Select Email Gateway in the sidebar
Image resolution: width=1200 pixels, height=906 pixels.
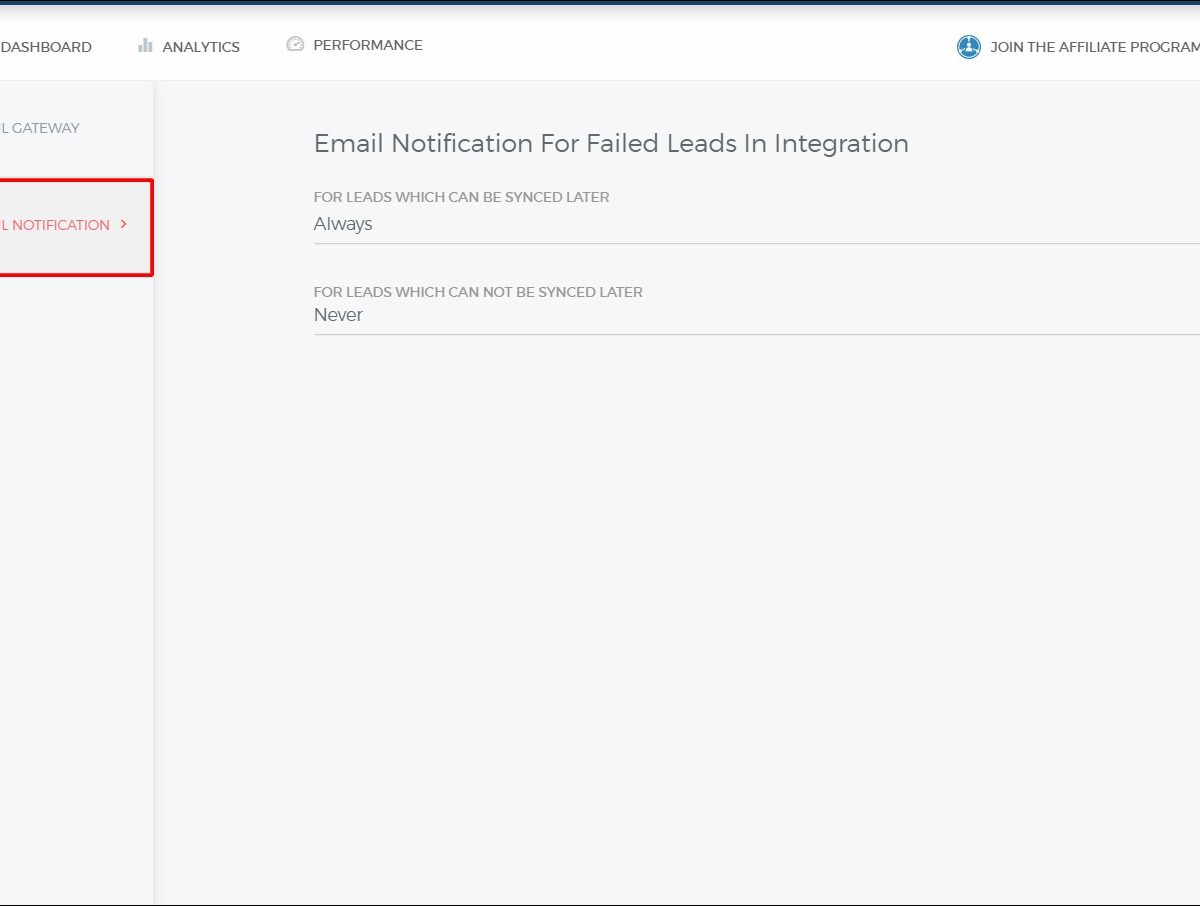coord(40,128)
